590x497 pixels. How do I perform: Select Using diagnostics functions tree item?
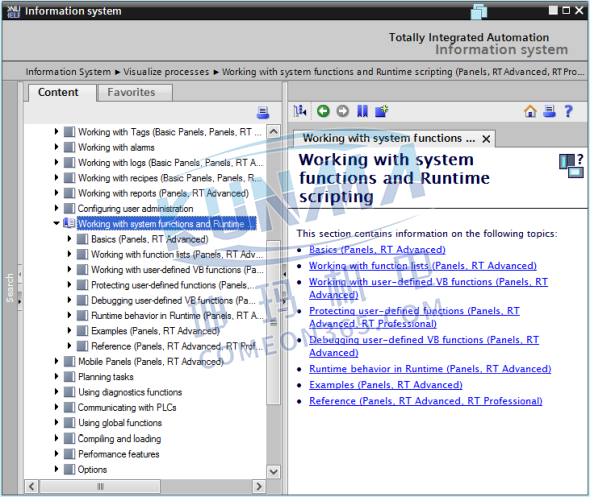pyautogui.click(x=130, y=392)
